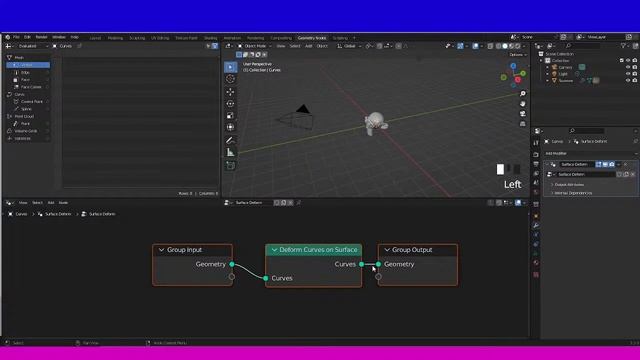Open the Tool properties tab icon
The width and height of the screenshot is (640, 360).
(536, 143)
